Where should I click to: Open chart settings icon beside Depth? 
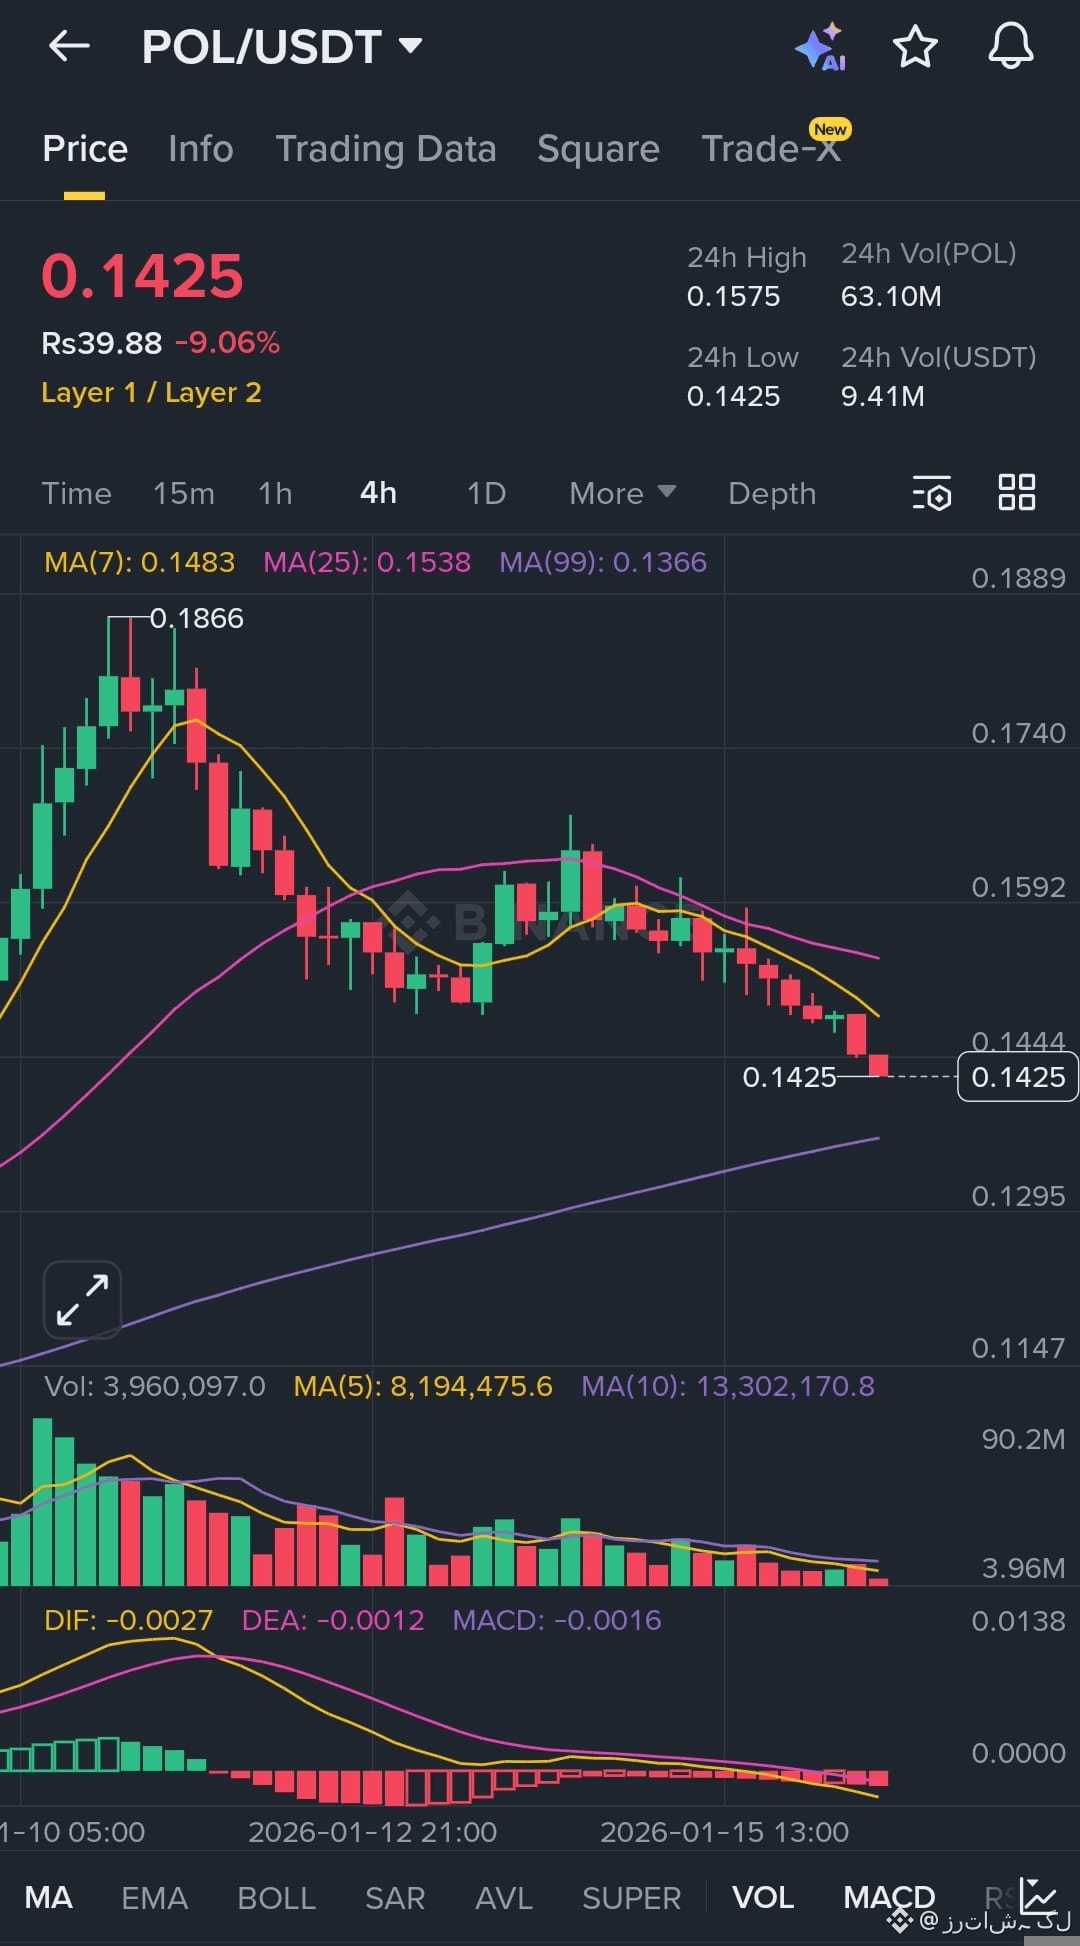click(932, 493)
